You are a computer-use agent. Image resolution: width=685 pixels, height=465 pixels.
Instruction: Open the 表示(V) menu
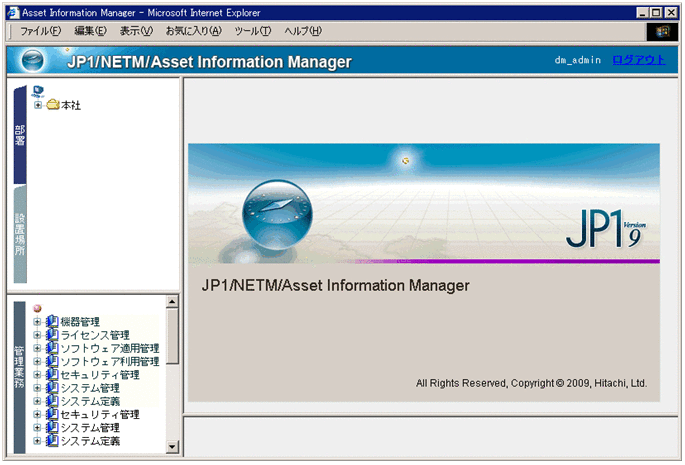point(136,31)
